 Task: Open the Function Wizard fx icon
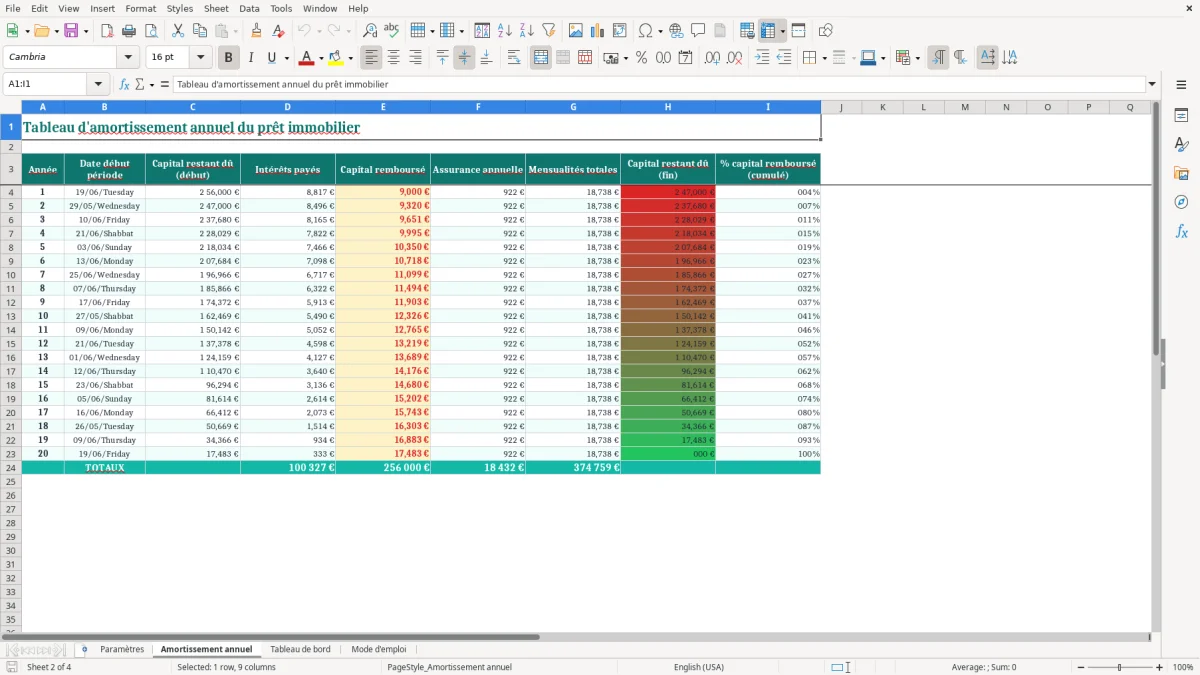click(x=125, y=84)
